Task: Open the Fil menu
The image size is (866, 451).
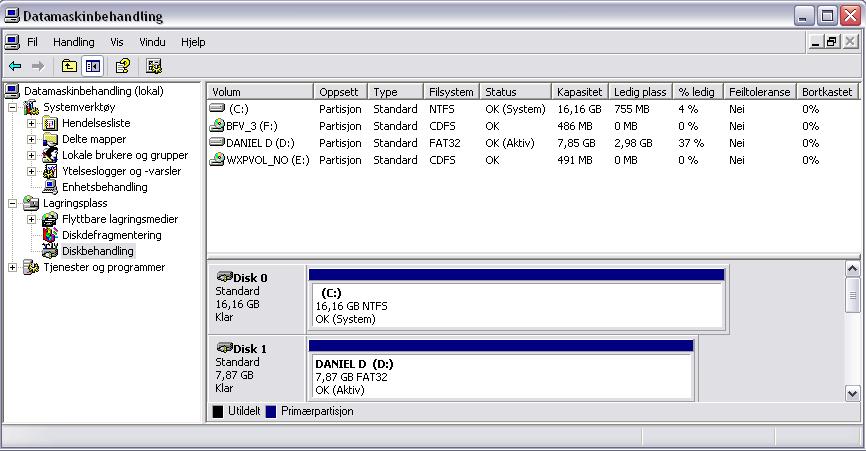Action: (x=33, y=42)
